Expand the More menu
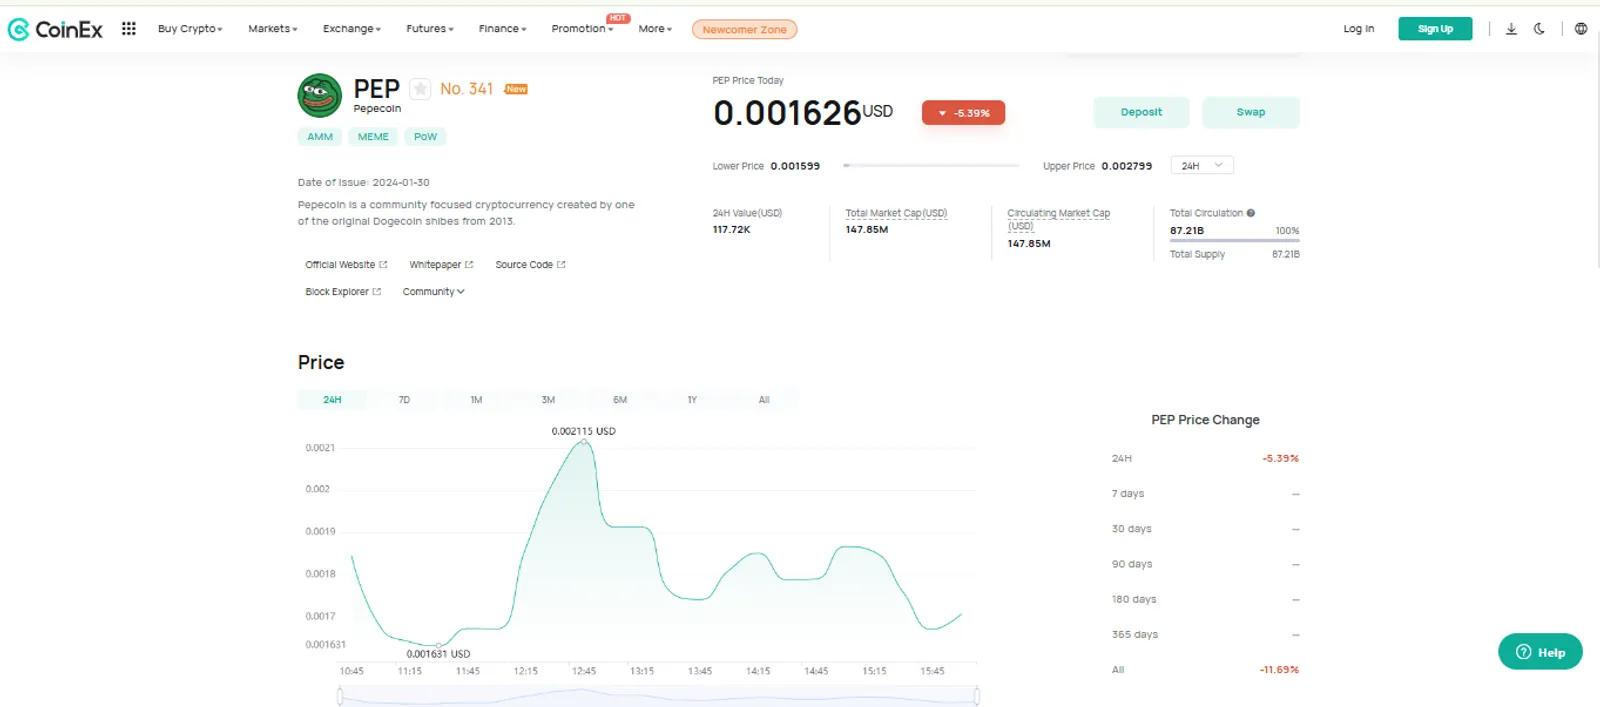 click(x=655, y=29)
